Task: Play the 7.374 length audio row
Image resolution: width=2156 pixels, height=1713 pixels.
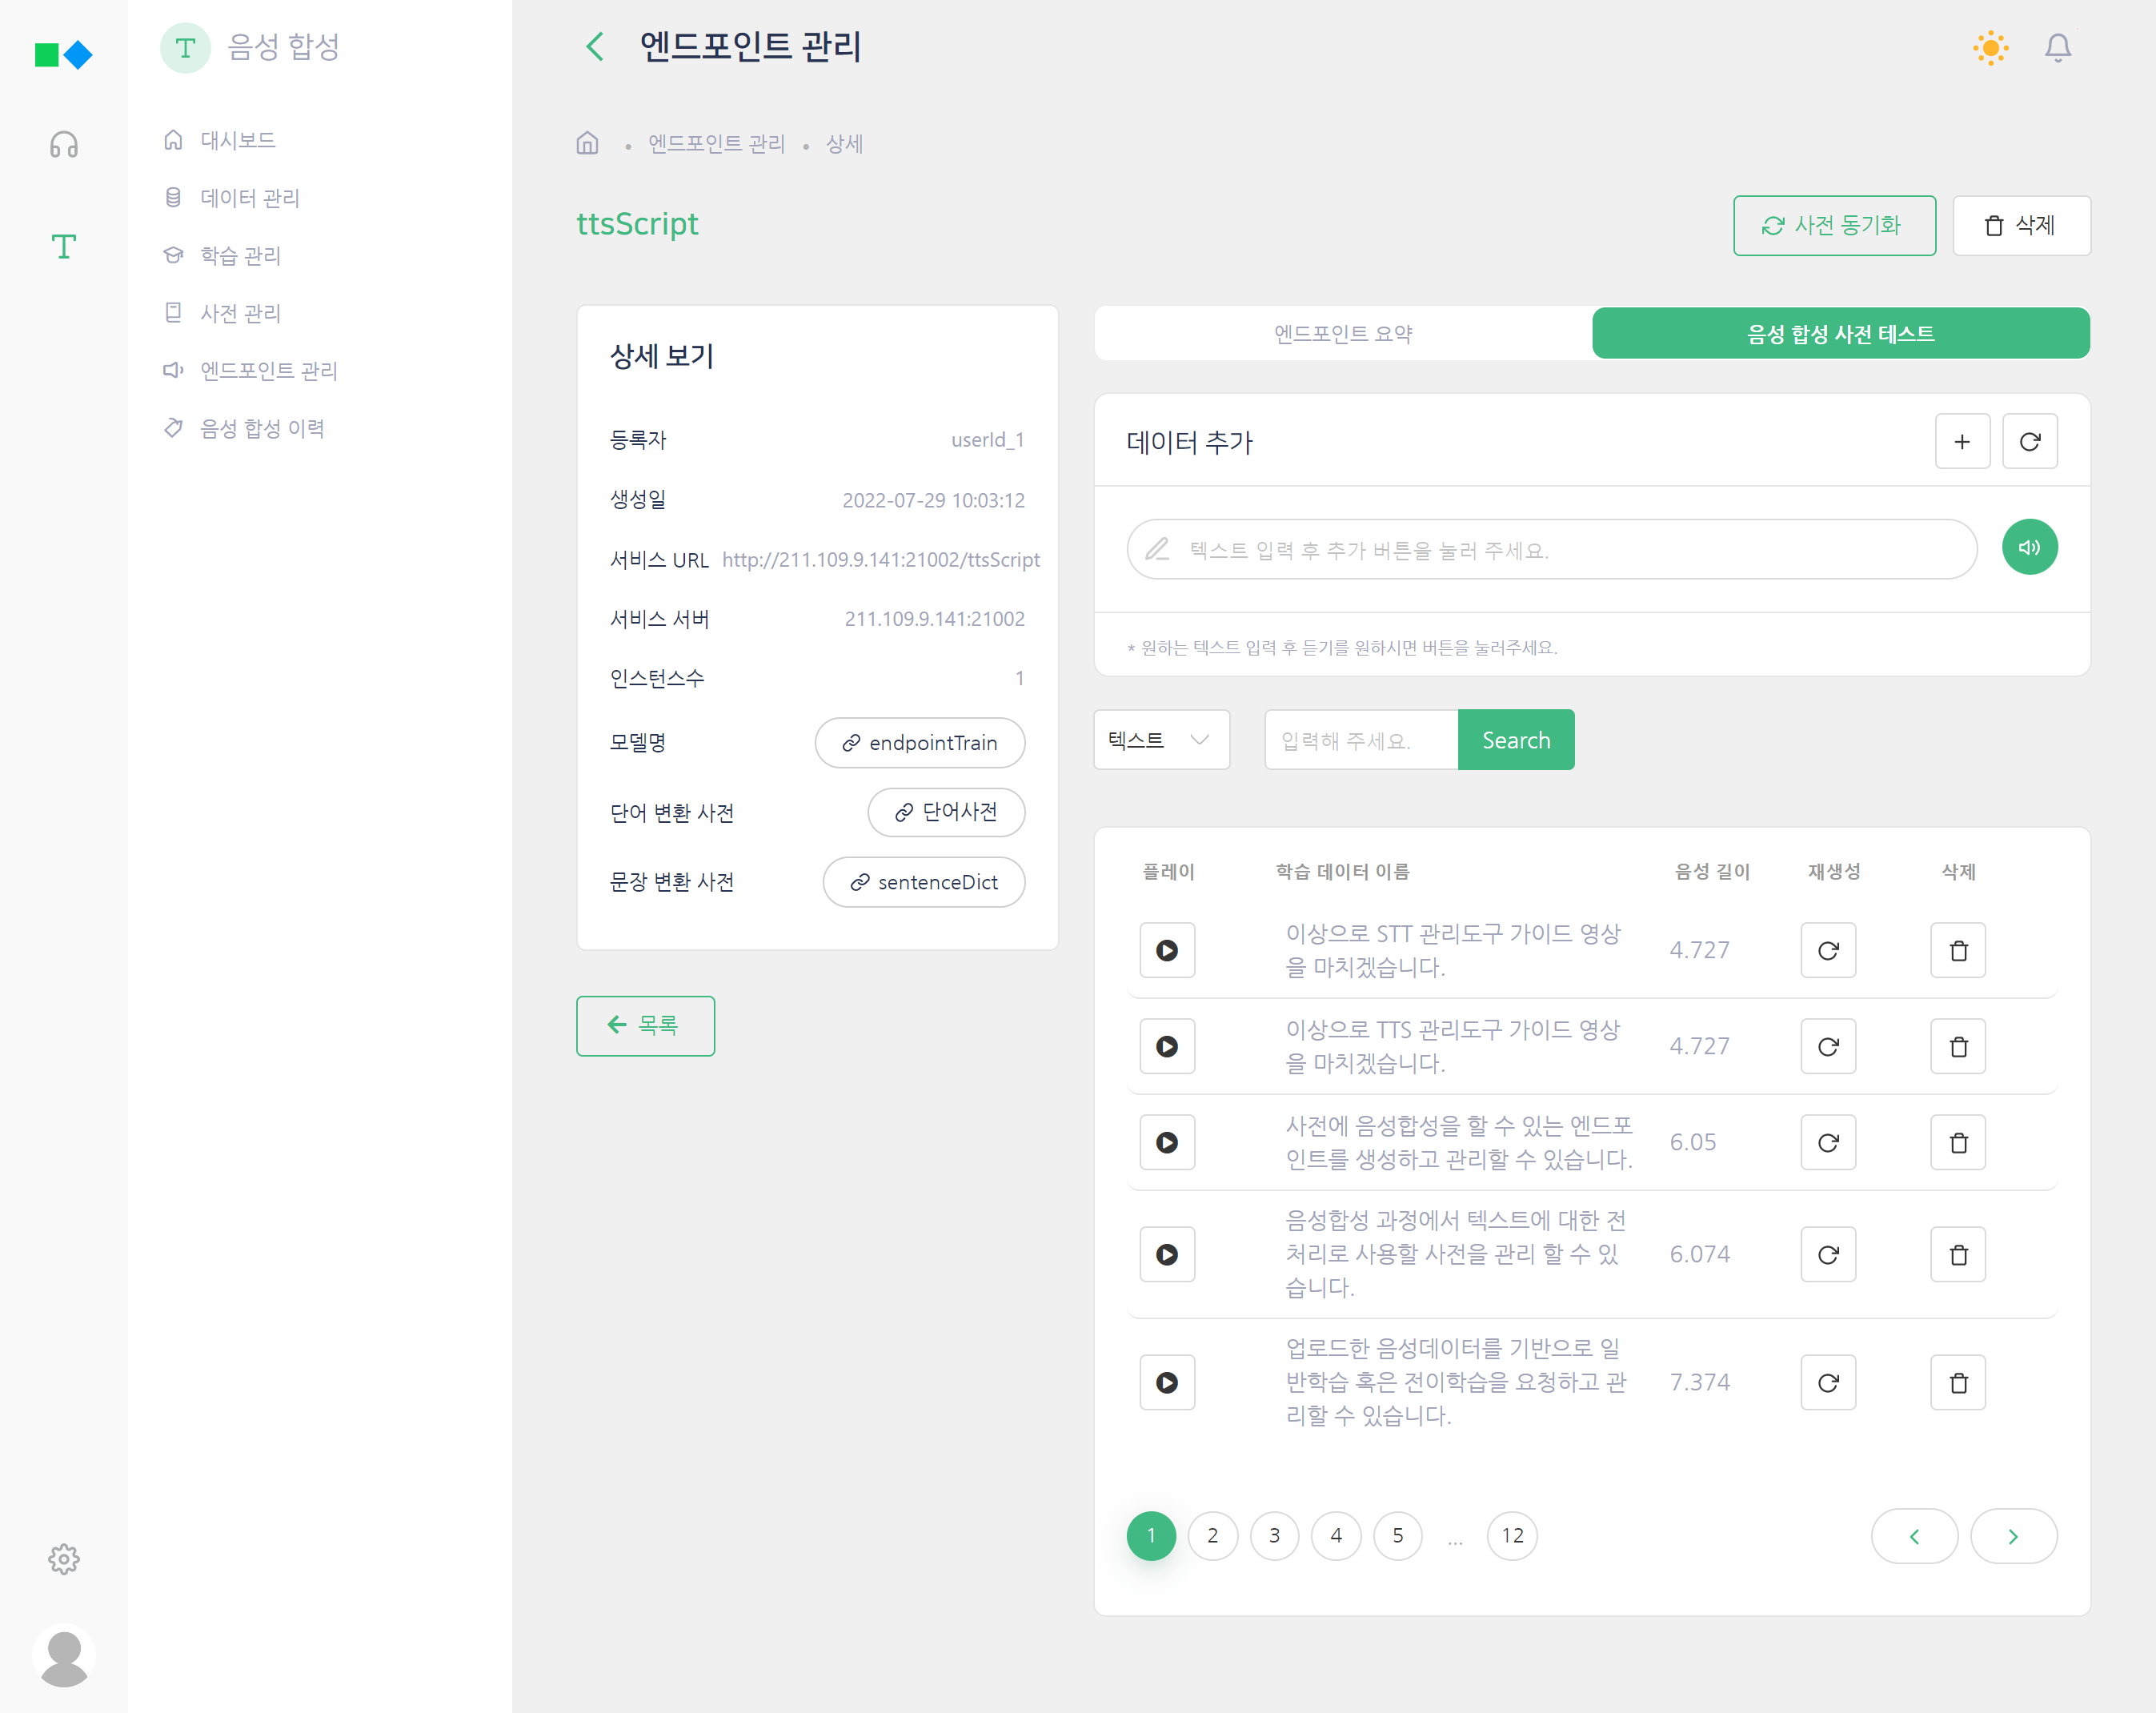Action: (1166, 1382)
